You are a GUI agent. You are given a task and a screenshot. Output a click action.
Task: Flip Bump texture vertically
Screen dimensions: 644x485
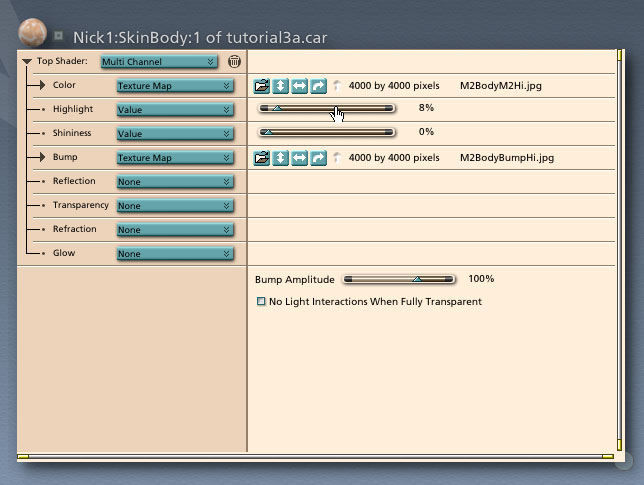pos(281,158)
